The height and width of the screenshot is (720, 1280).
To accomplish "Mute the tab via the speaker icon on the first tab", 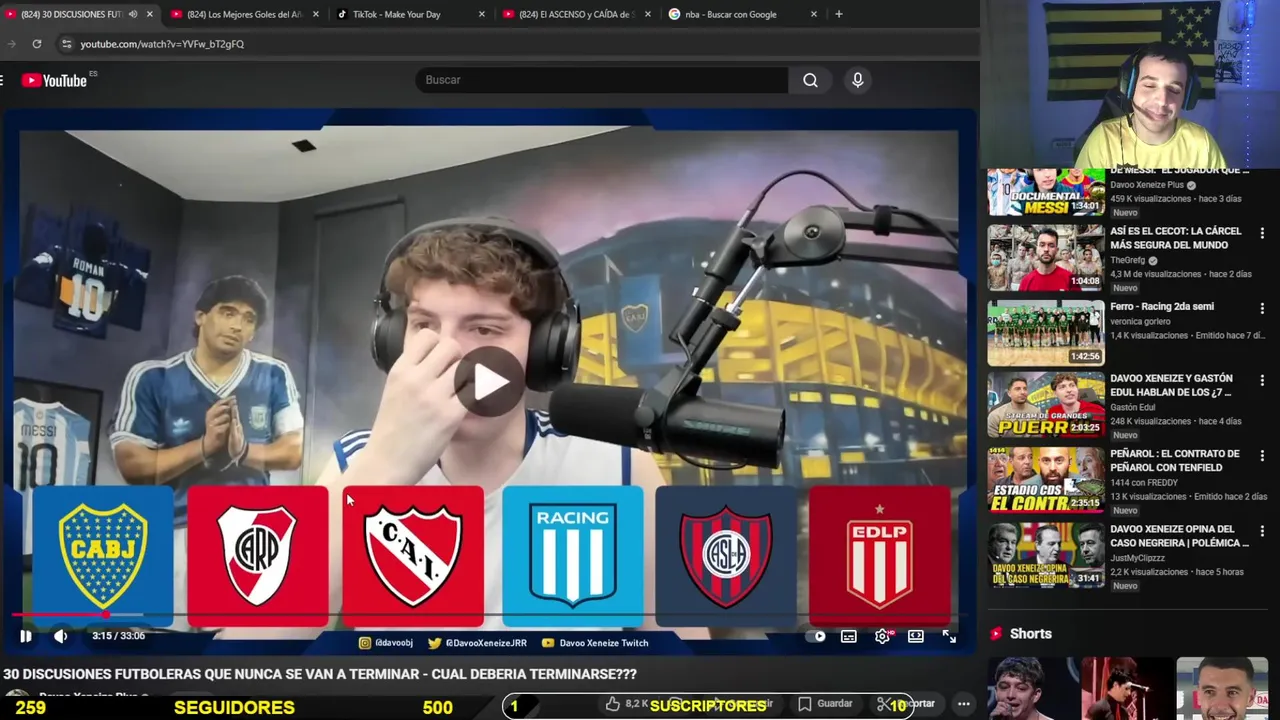I will 133,14.
